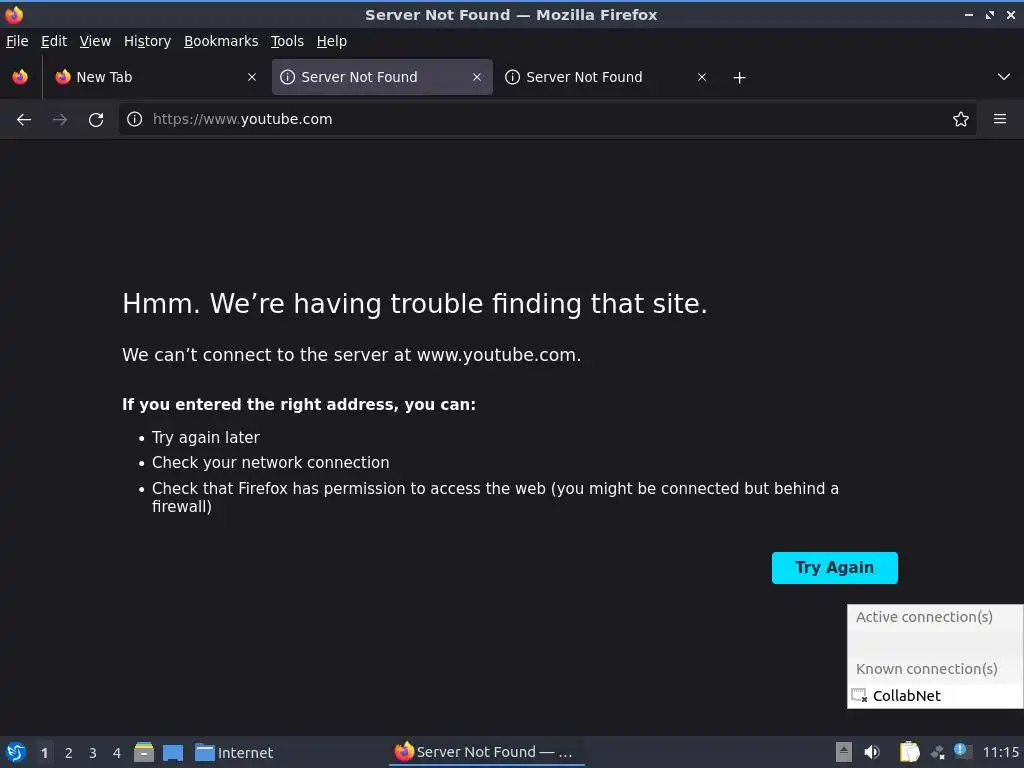Select Server Not Found Firefox taskbar button
The image size is (1024, 768).
[x=487, y=752]
